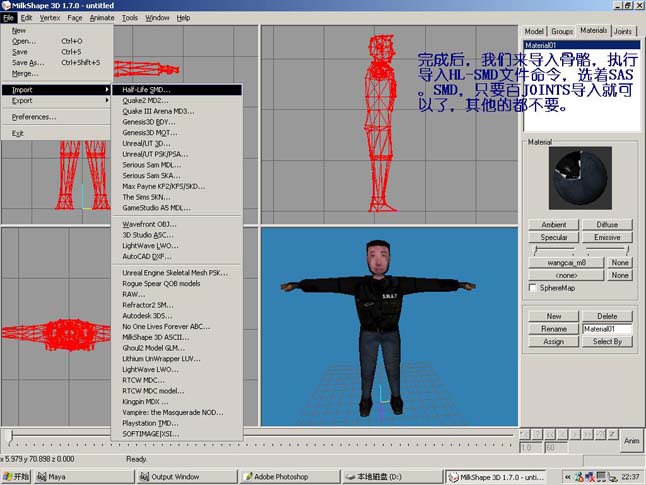This screenshot has width=646, height=485.
Task: Click the question mark animation button
Action: click(x=537, y=434)
